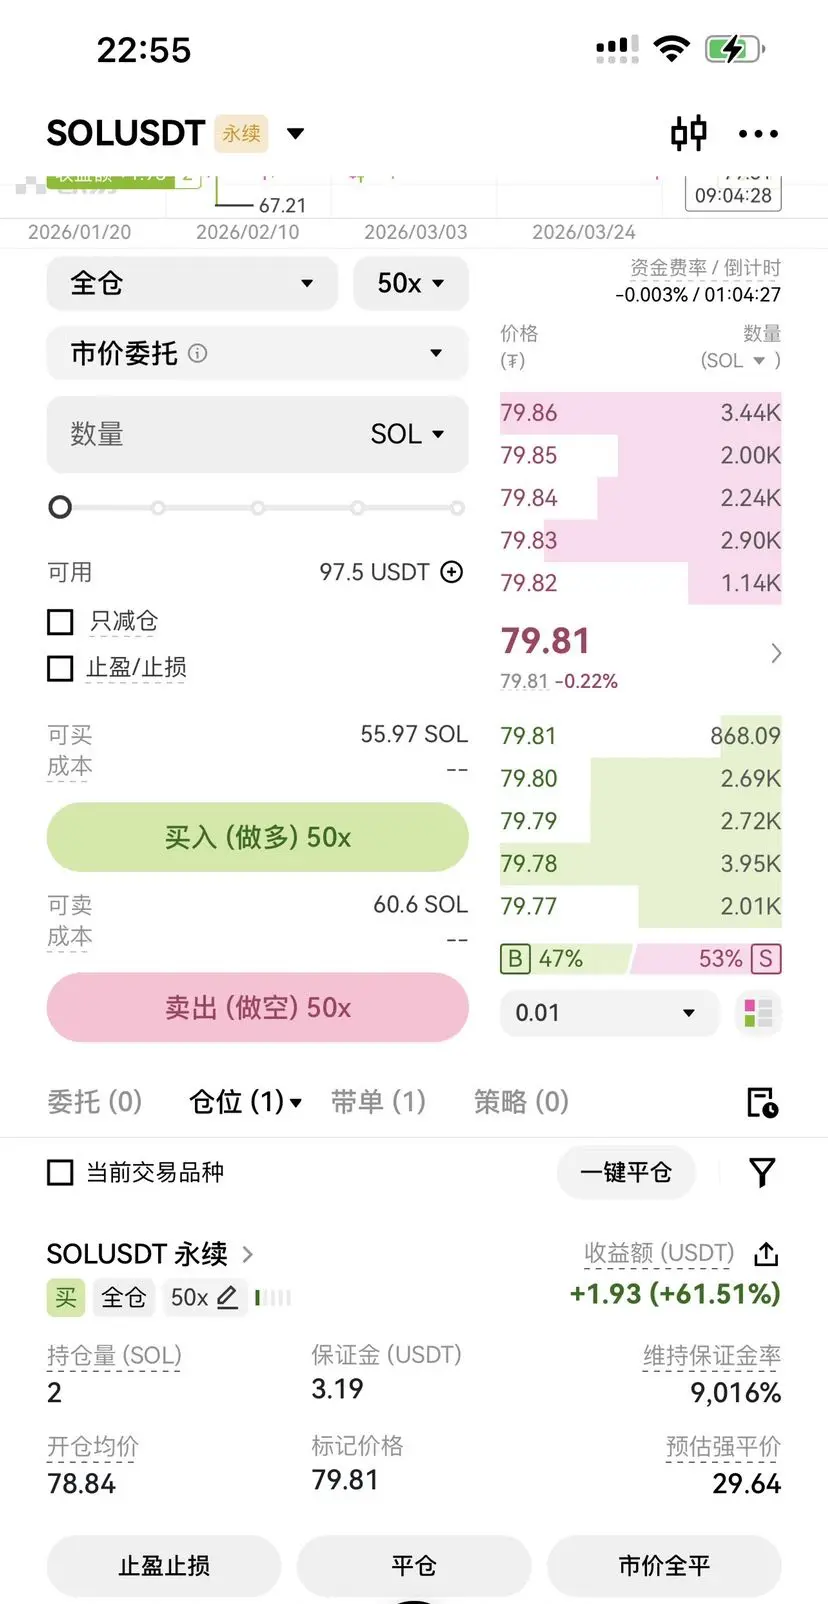Edit the 50x leverage pencil icon
This screenshot has height=1604, width=828.
click(x=228, y=1297)
